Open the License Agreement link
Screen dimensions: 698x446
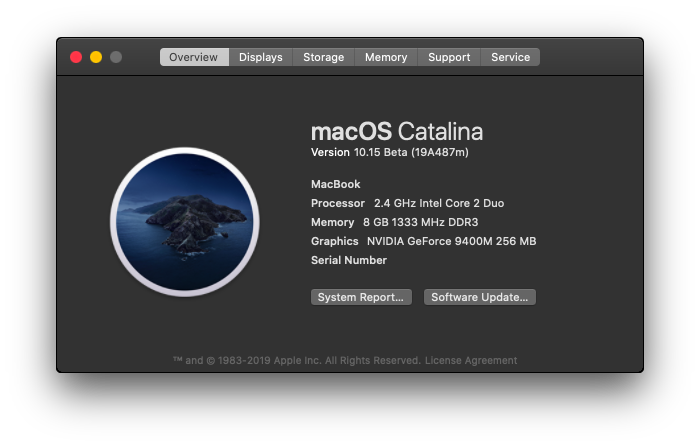471,361
